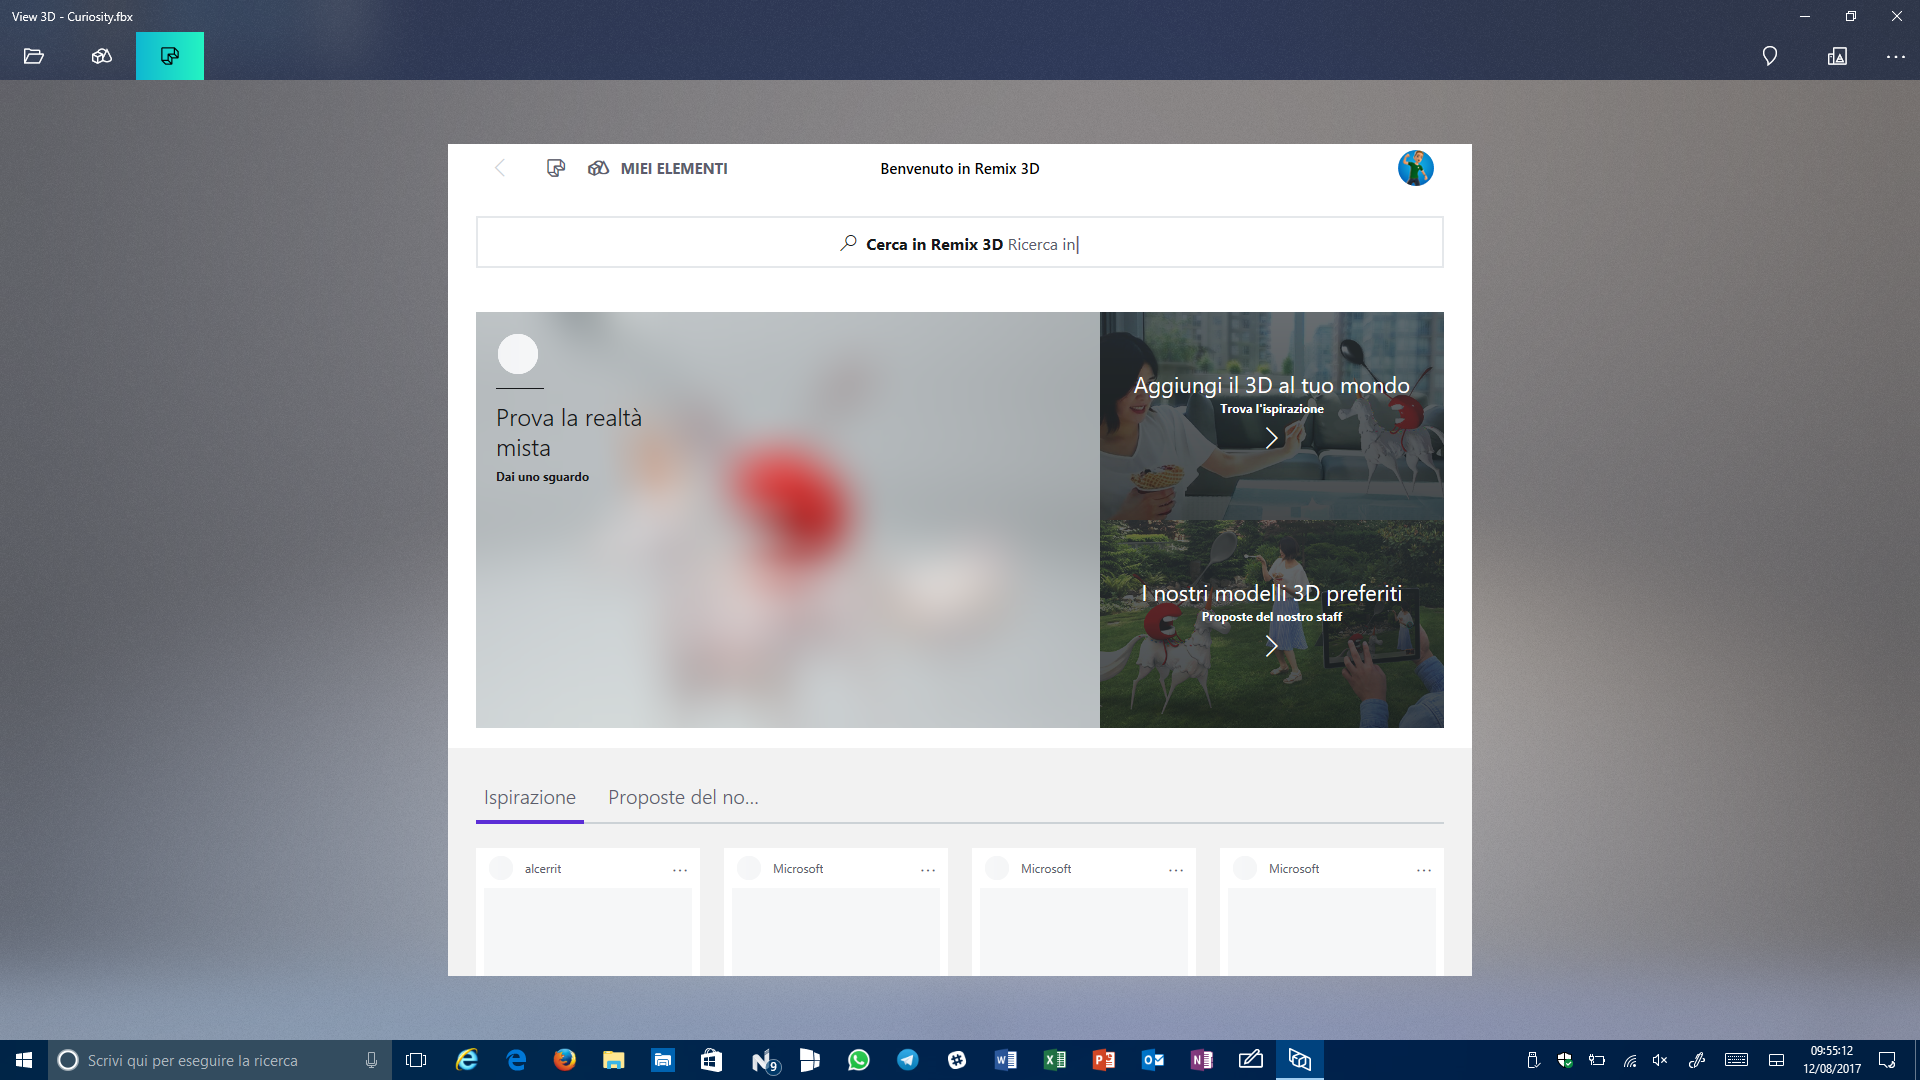Click the lightbulb tips icon

click(1770, 56)
